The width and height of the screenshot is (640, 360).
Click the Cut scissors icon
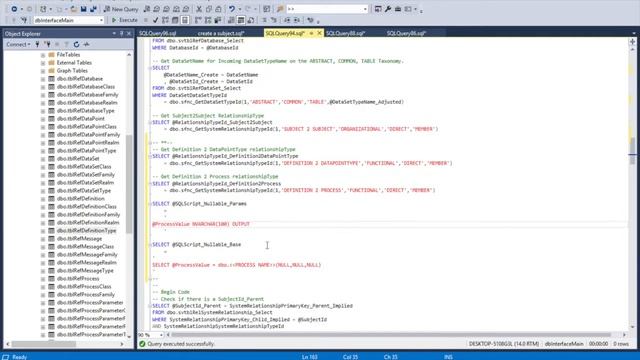[x=199, y=9]
